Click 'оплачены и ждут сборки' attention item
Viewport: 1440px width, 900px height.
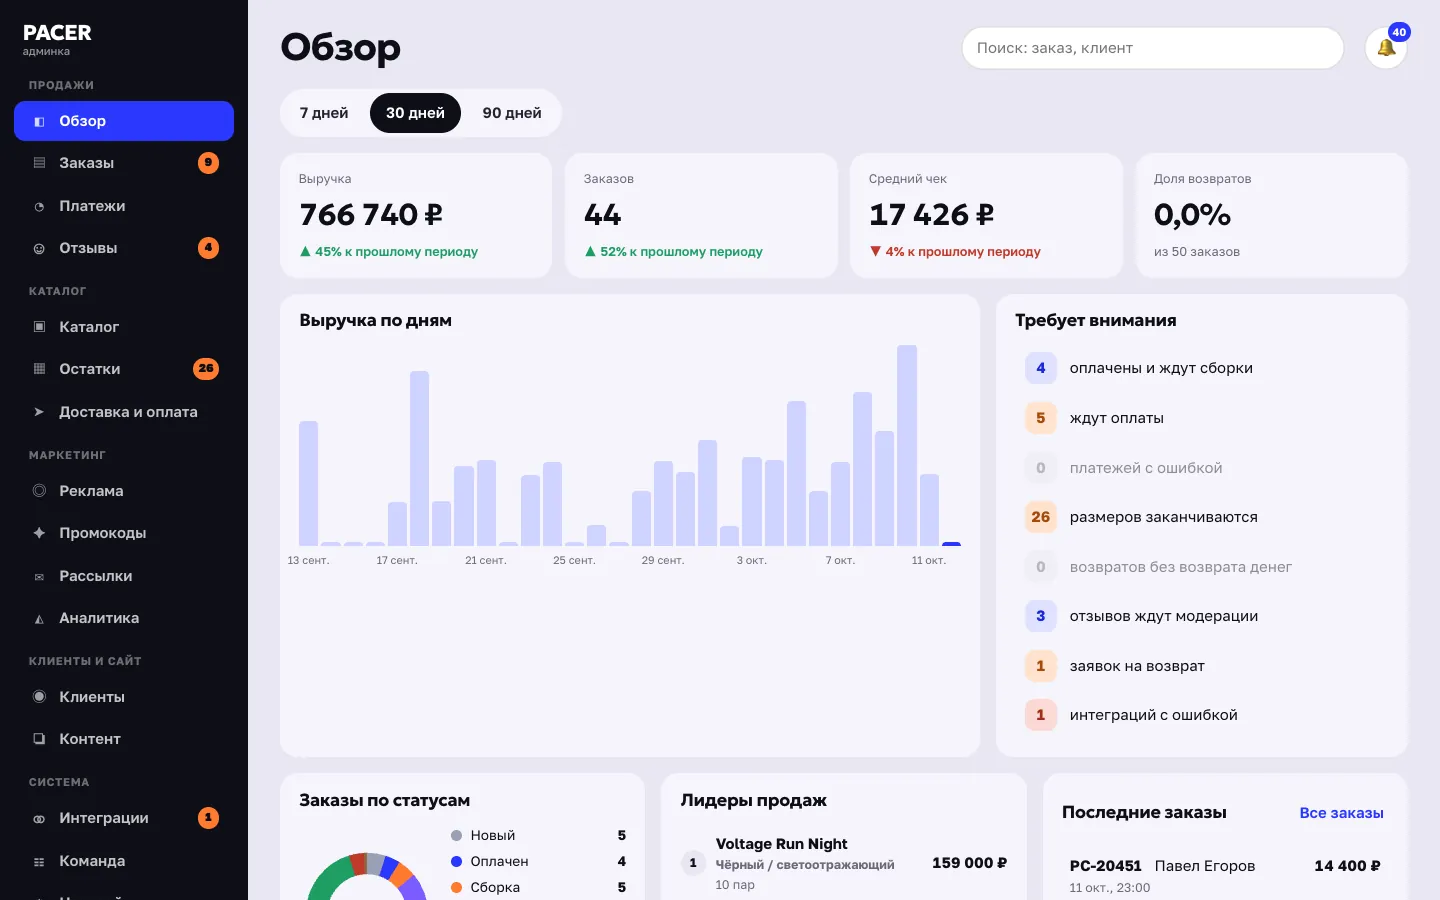1202,368
